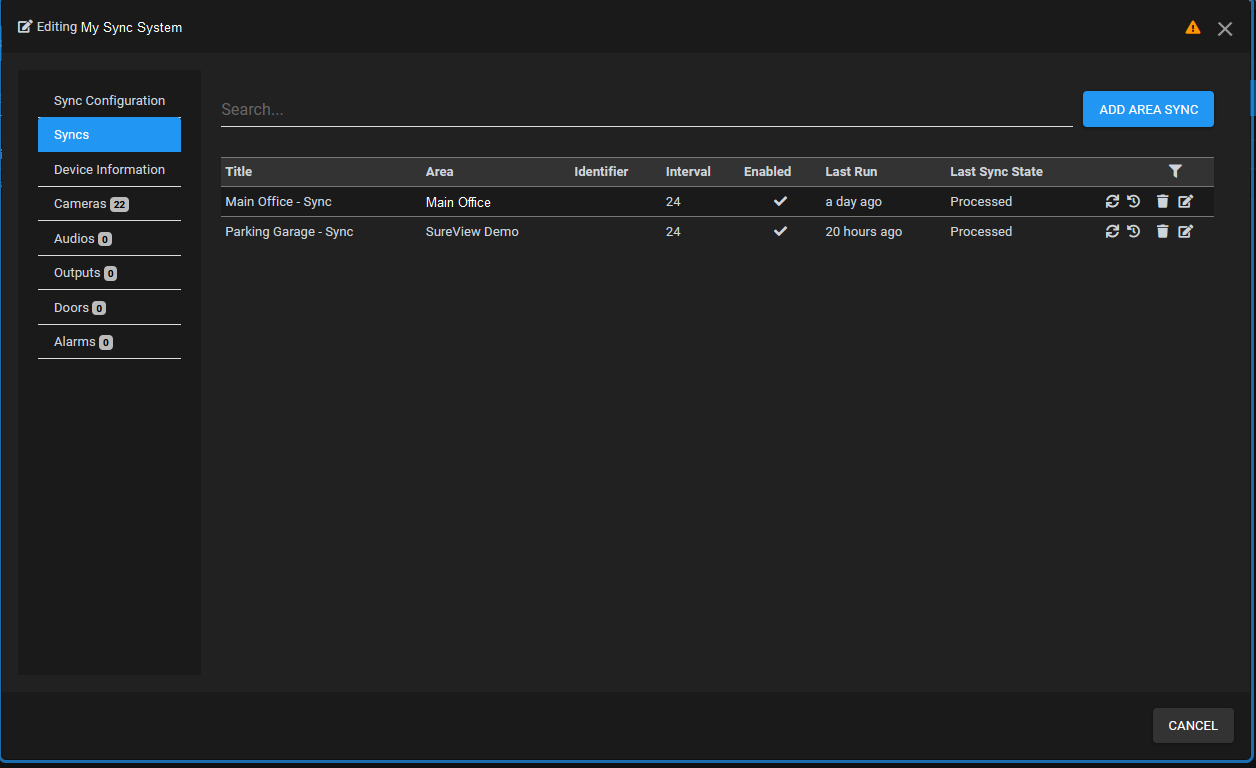Sort by the Identifier column header
The image size is (1256, 768).
(601, 172)
